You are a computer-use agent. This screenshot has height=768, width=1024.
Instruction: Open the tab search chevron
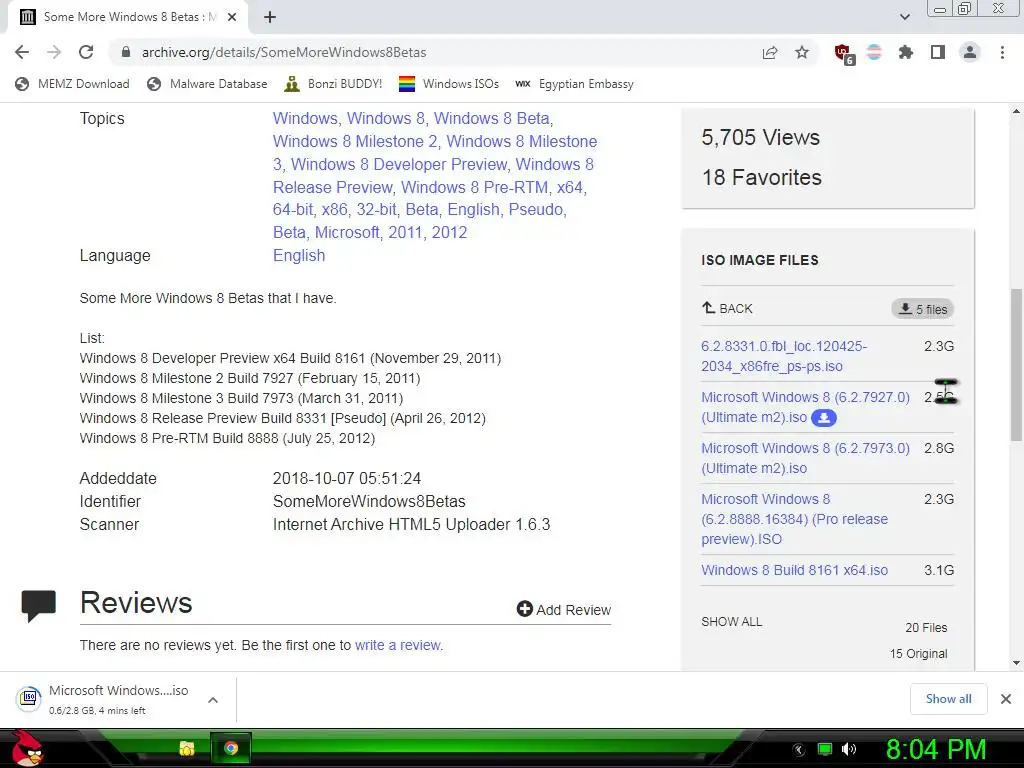click(x=904, y=17)
